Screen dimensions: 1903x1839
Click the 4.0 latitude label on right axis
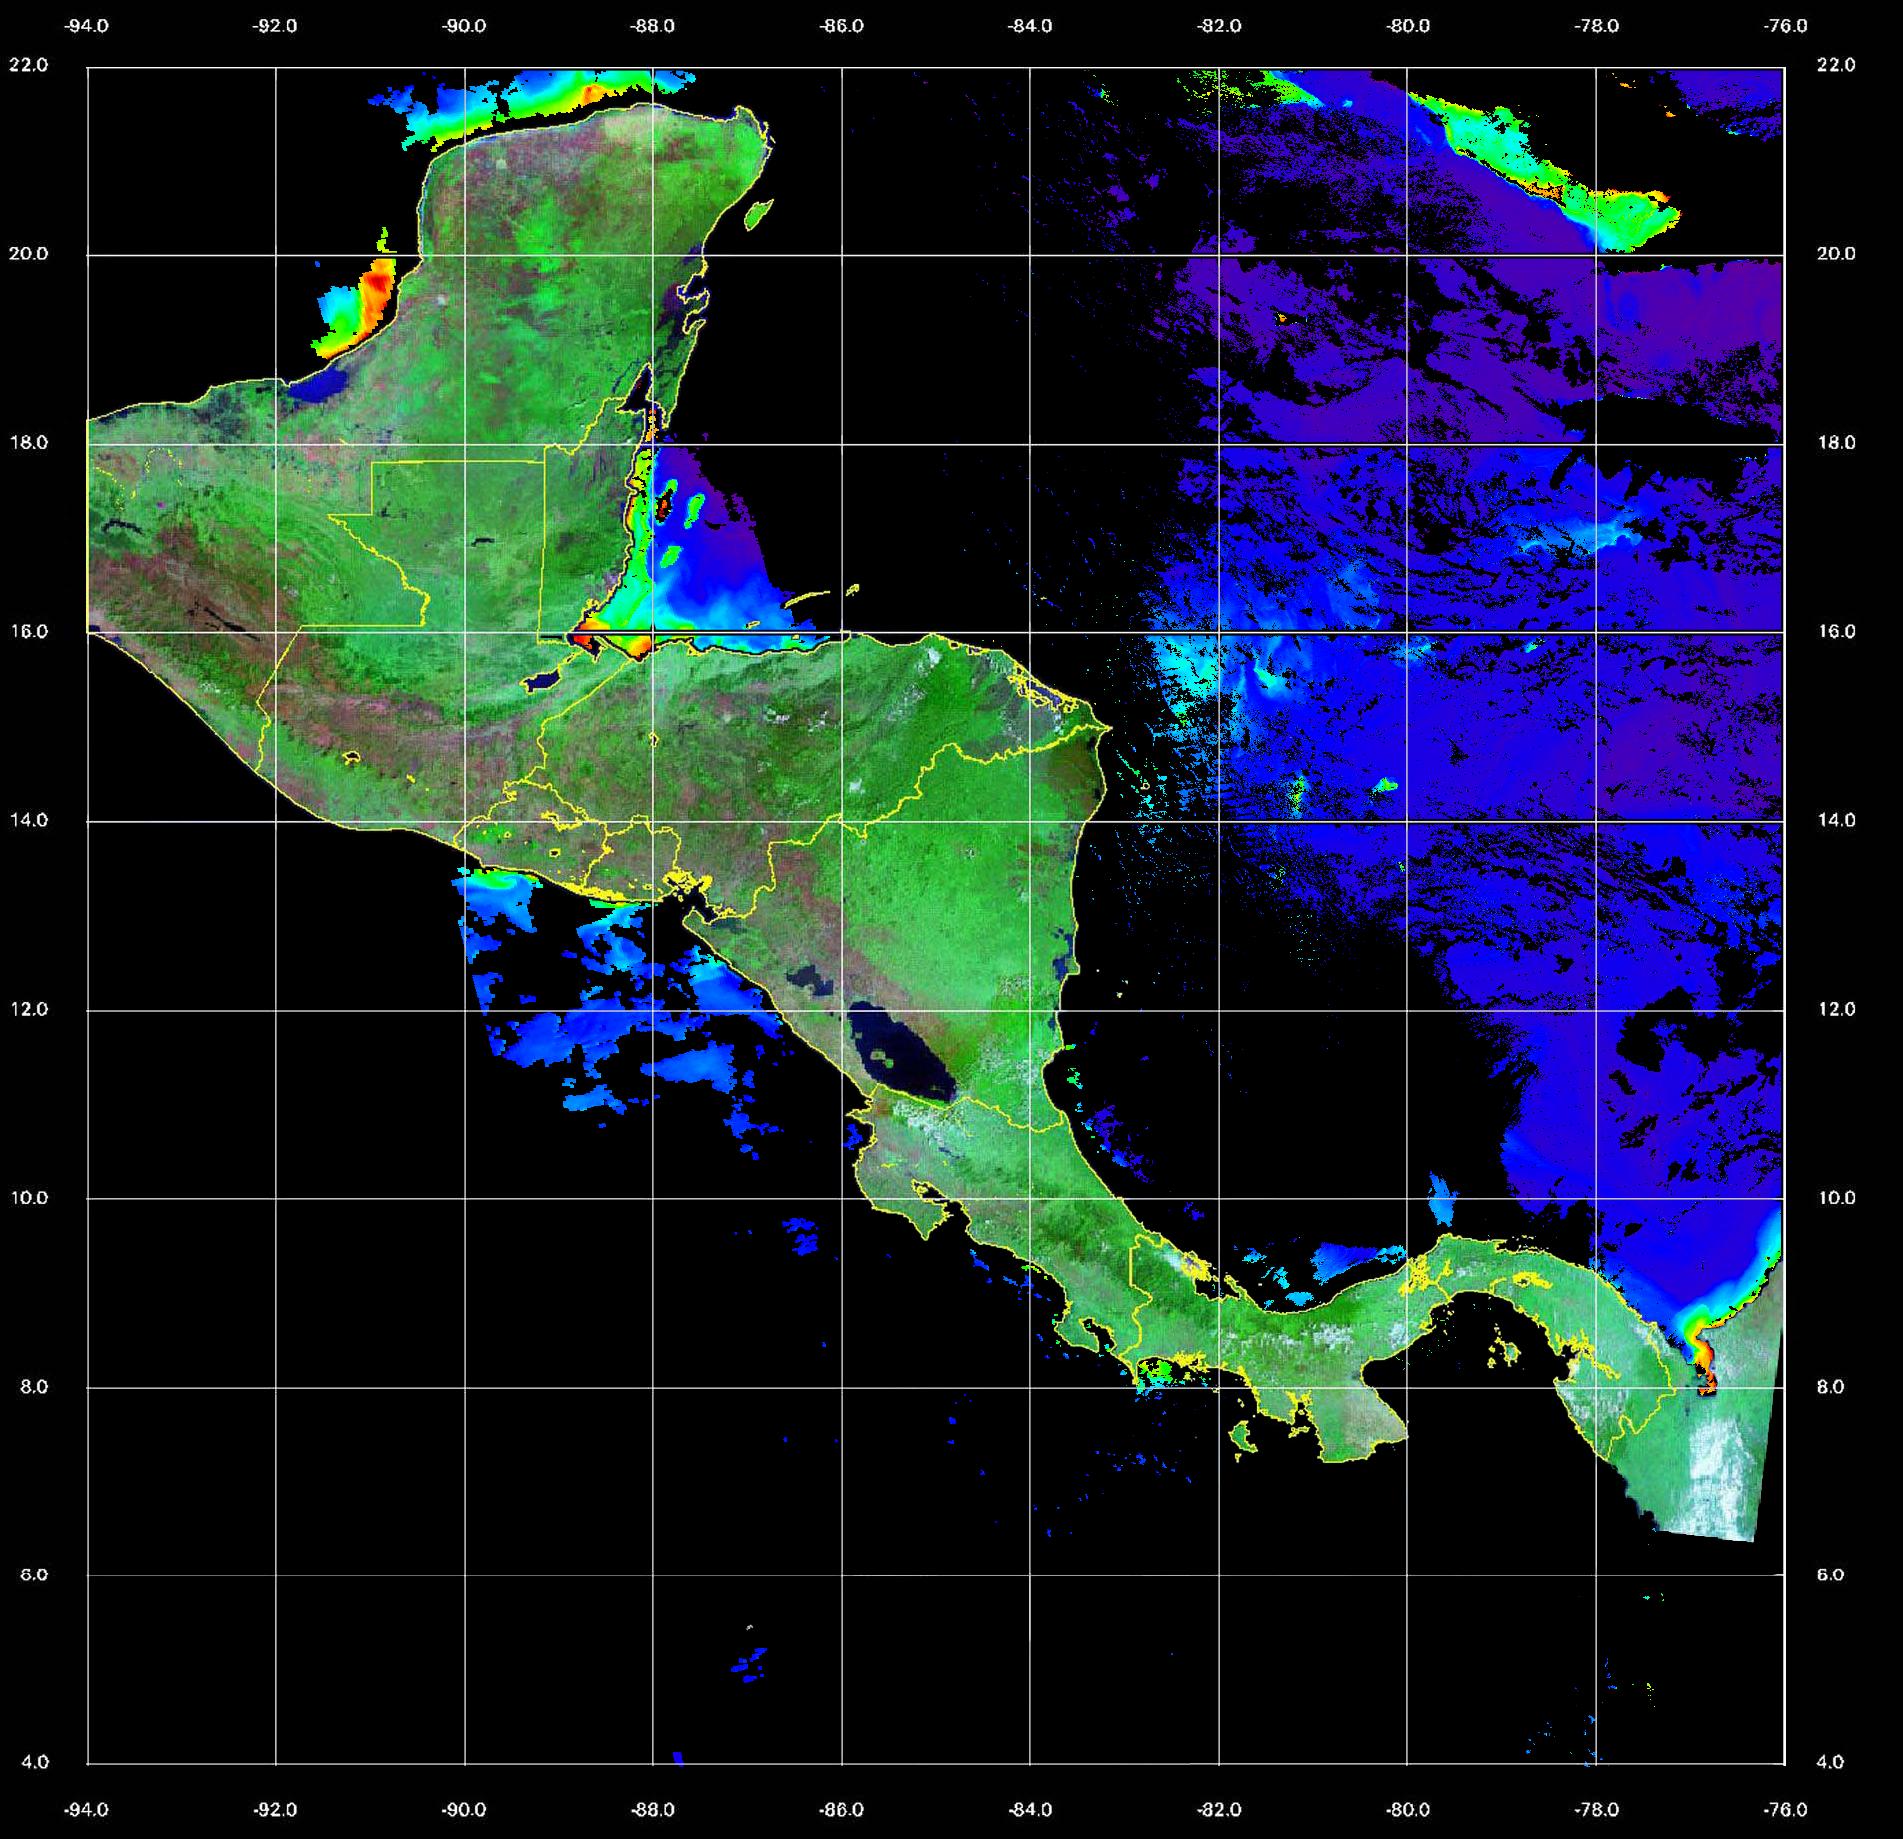pos(1829,1762)
